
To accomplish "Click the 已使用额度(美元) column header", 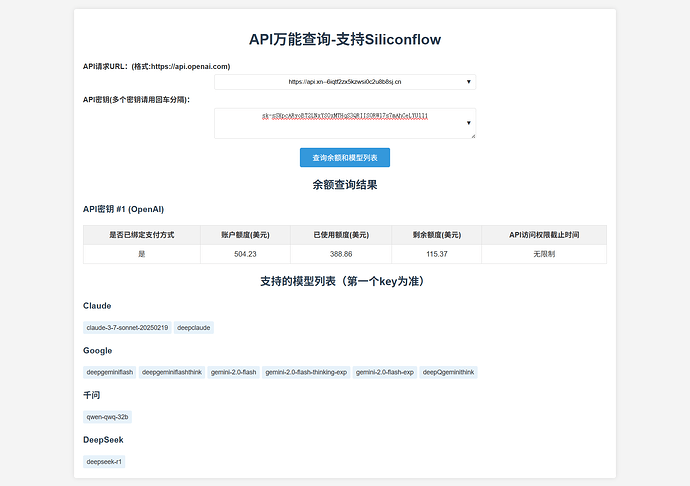I will click(341, 235).
